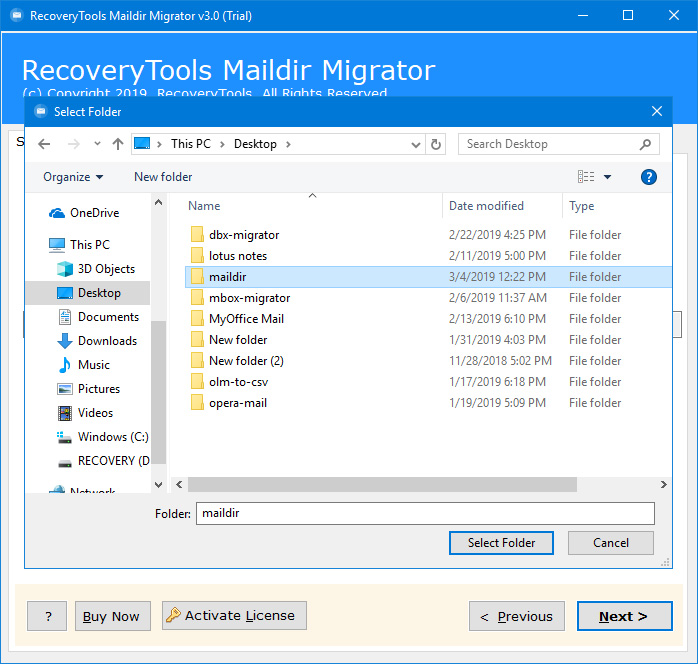Select RECOVERY drive in navigation pane
The width and height of the screenshot is (698, 664).
point(104,461)
